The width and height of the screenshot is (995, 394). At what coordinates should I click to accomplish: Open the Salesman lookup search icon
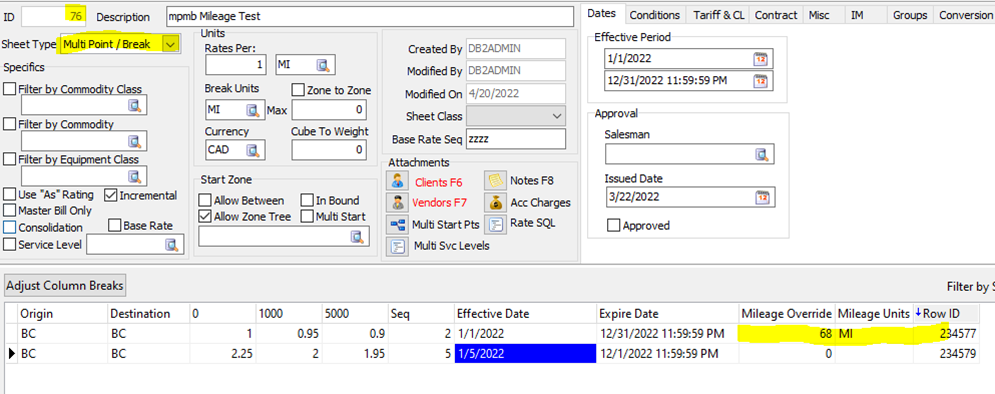click(761, 154)
